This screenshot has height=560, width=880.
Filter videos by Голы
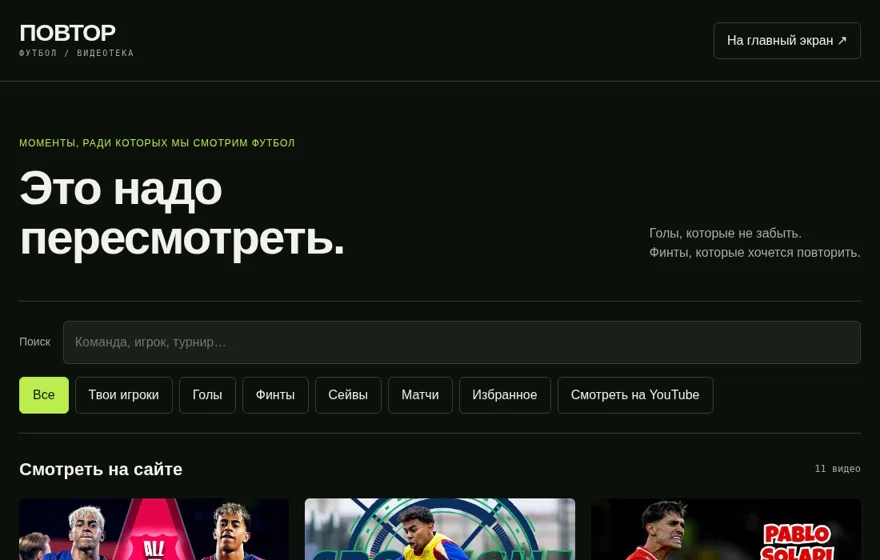pyautogui.click(x=207, y=395)
